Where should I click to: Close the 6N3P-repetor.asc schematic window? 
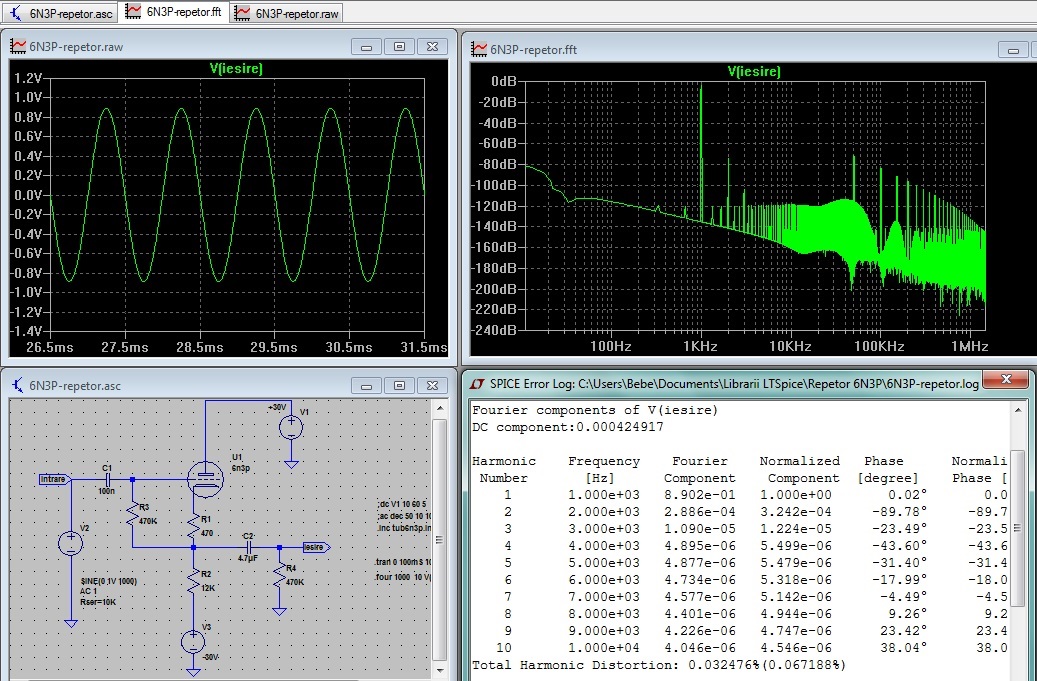433,385
